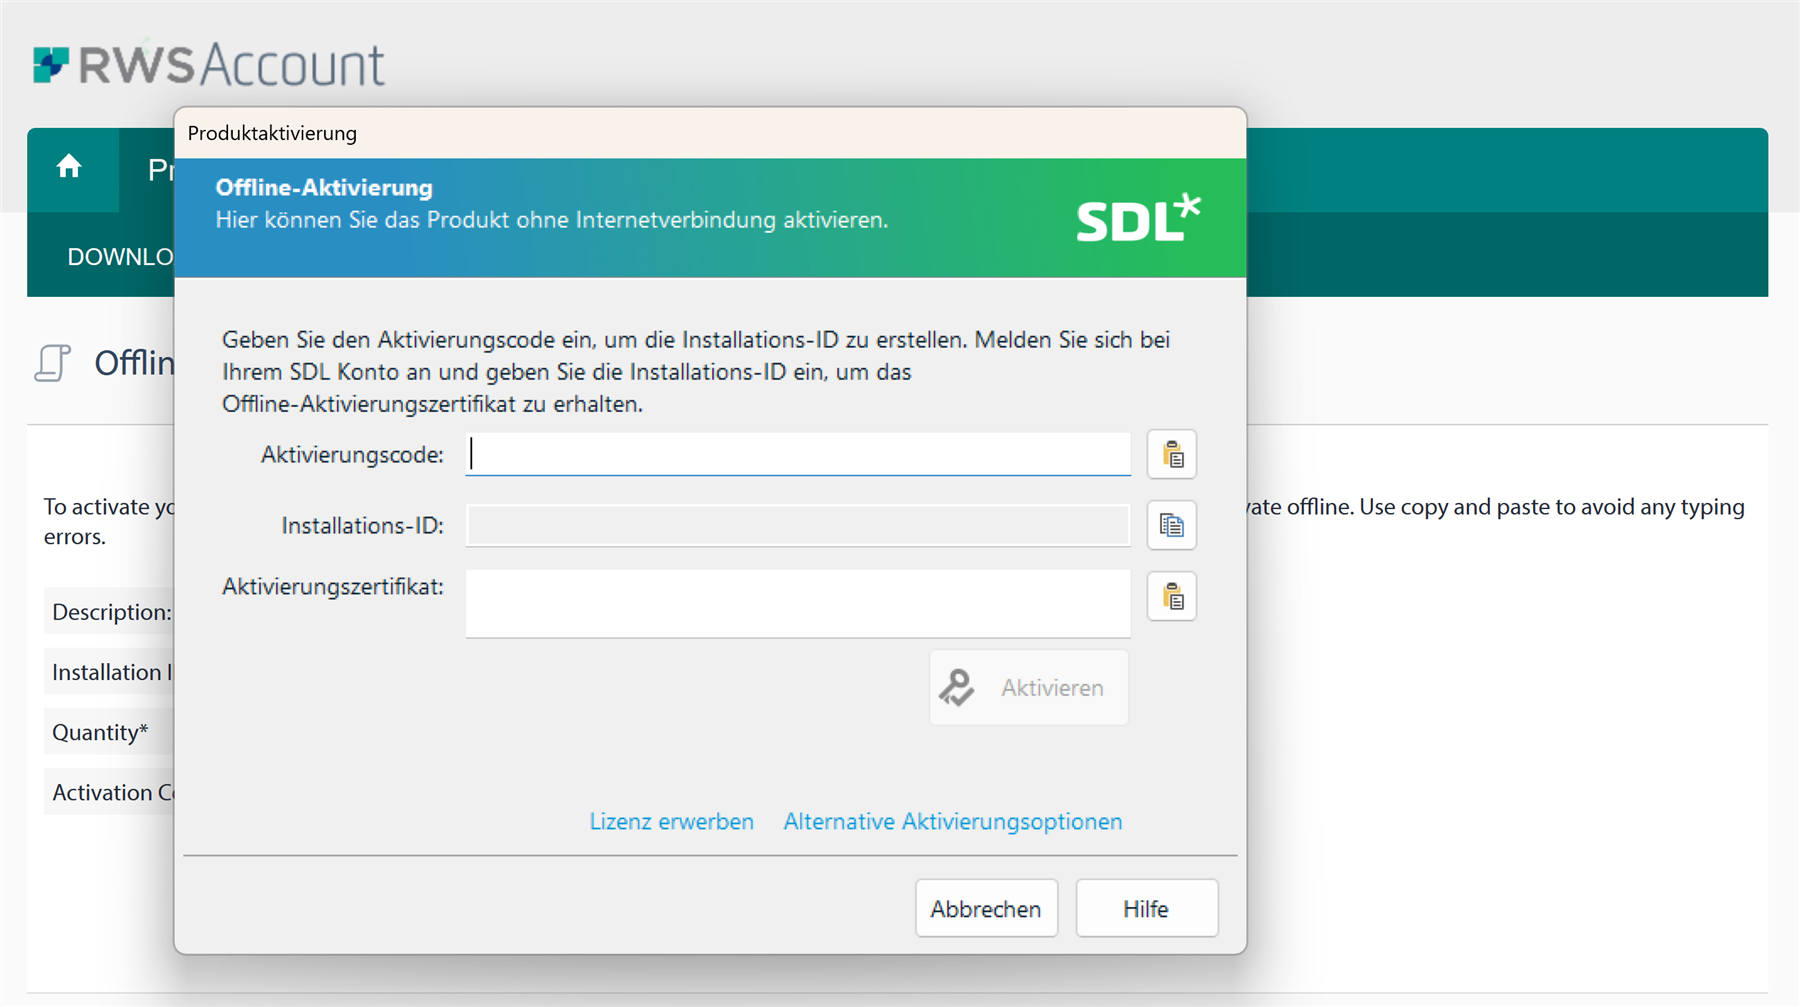This screenshot has width=1800, height=1007.
Task: Click the scroll document icon beside the Offline heading
Action: pos(54,362)
